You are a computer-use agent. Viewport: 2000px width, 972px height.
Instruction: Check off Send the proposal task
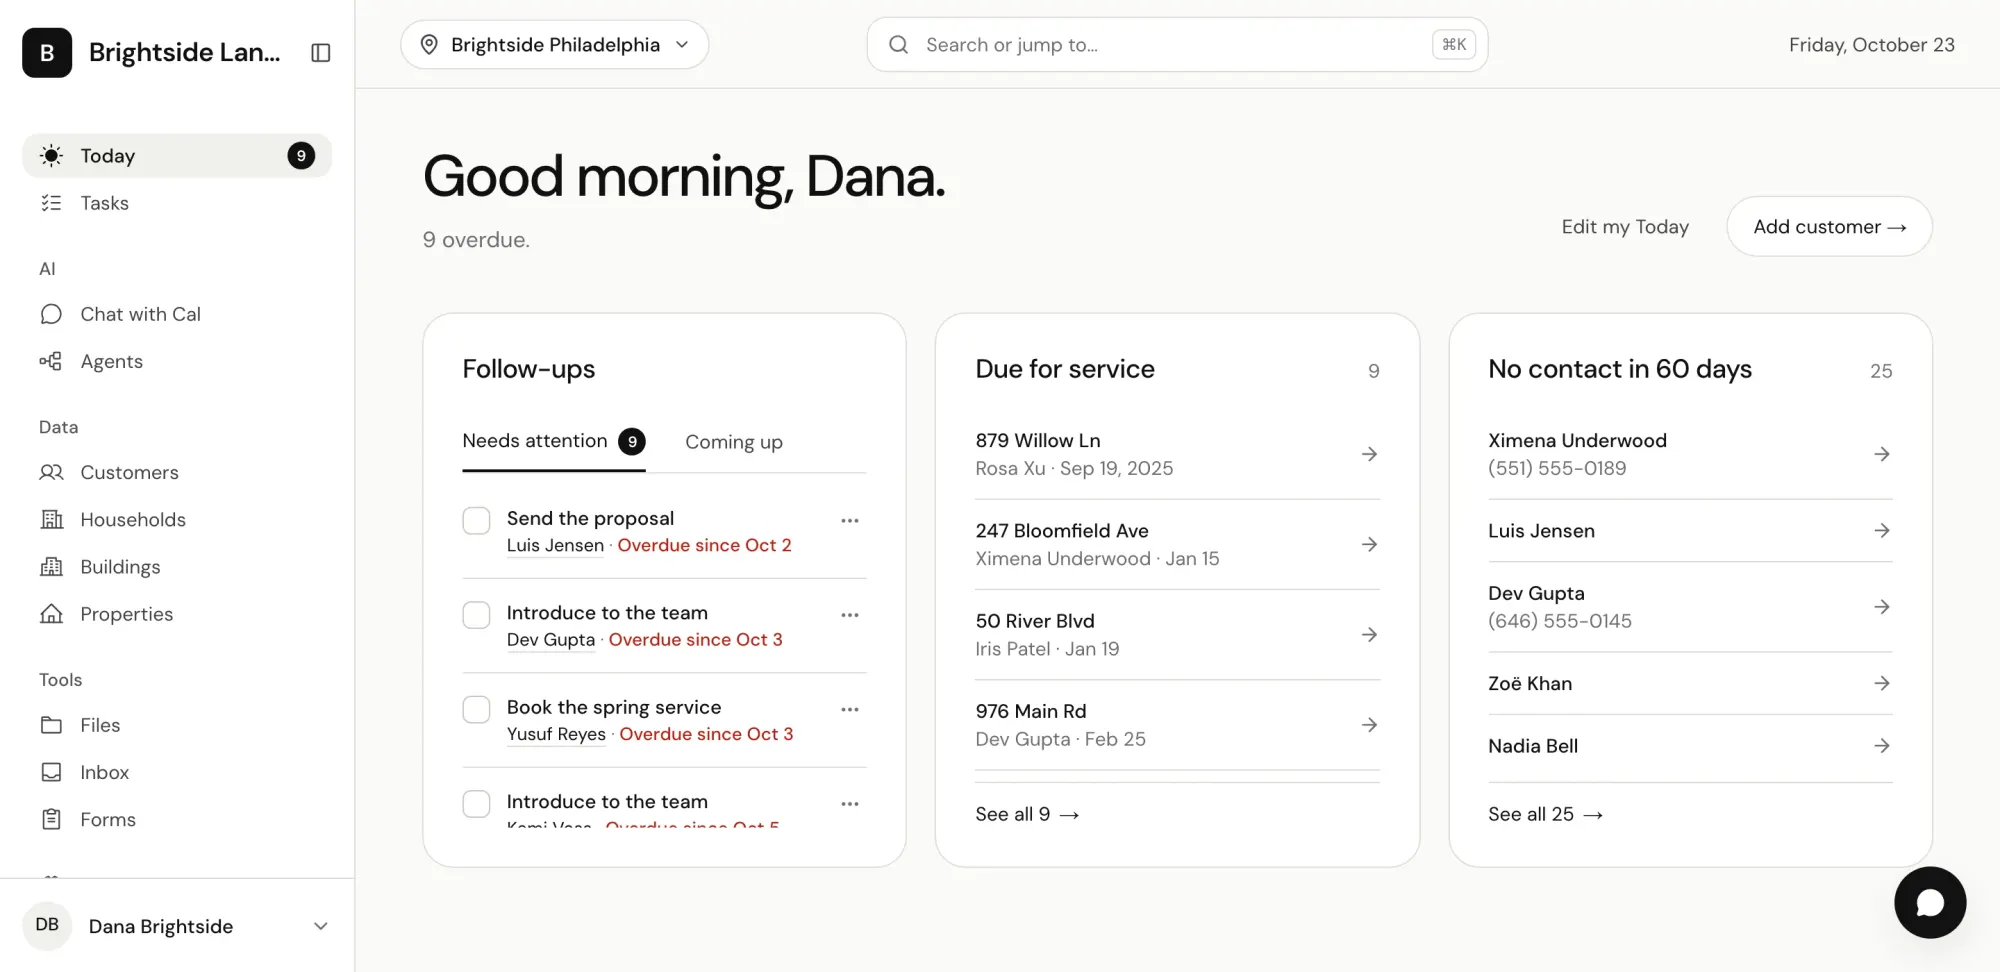476,521
